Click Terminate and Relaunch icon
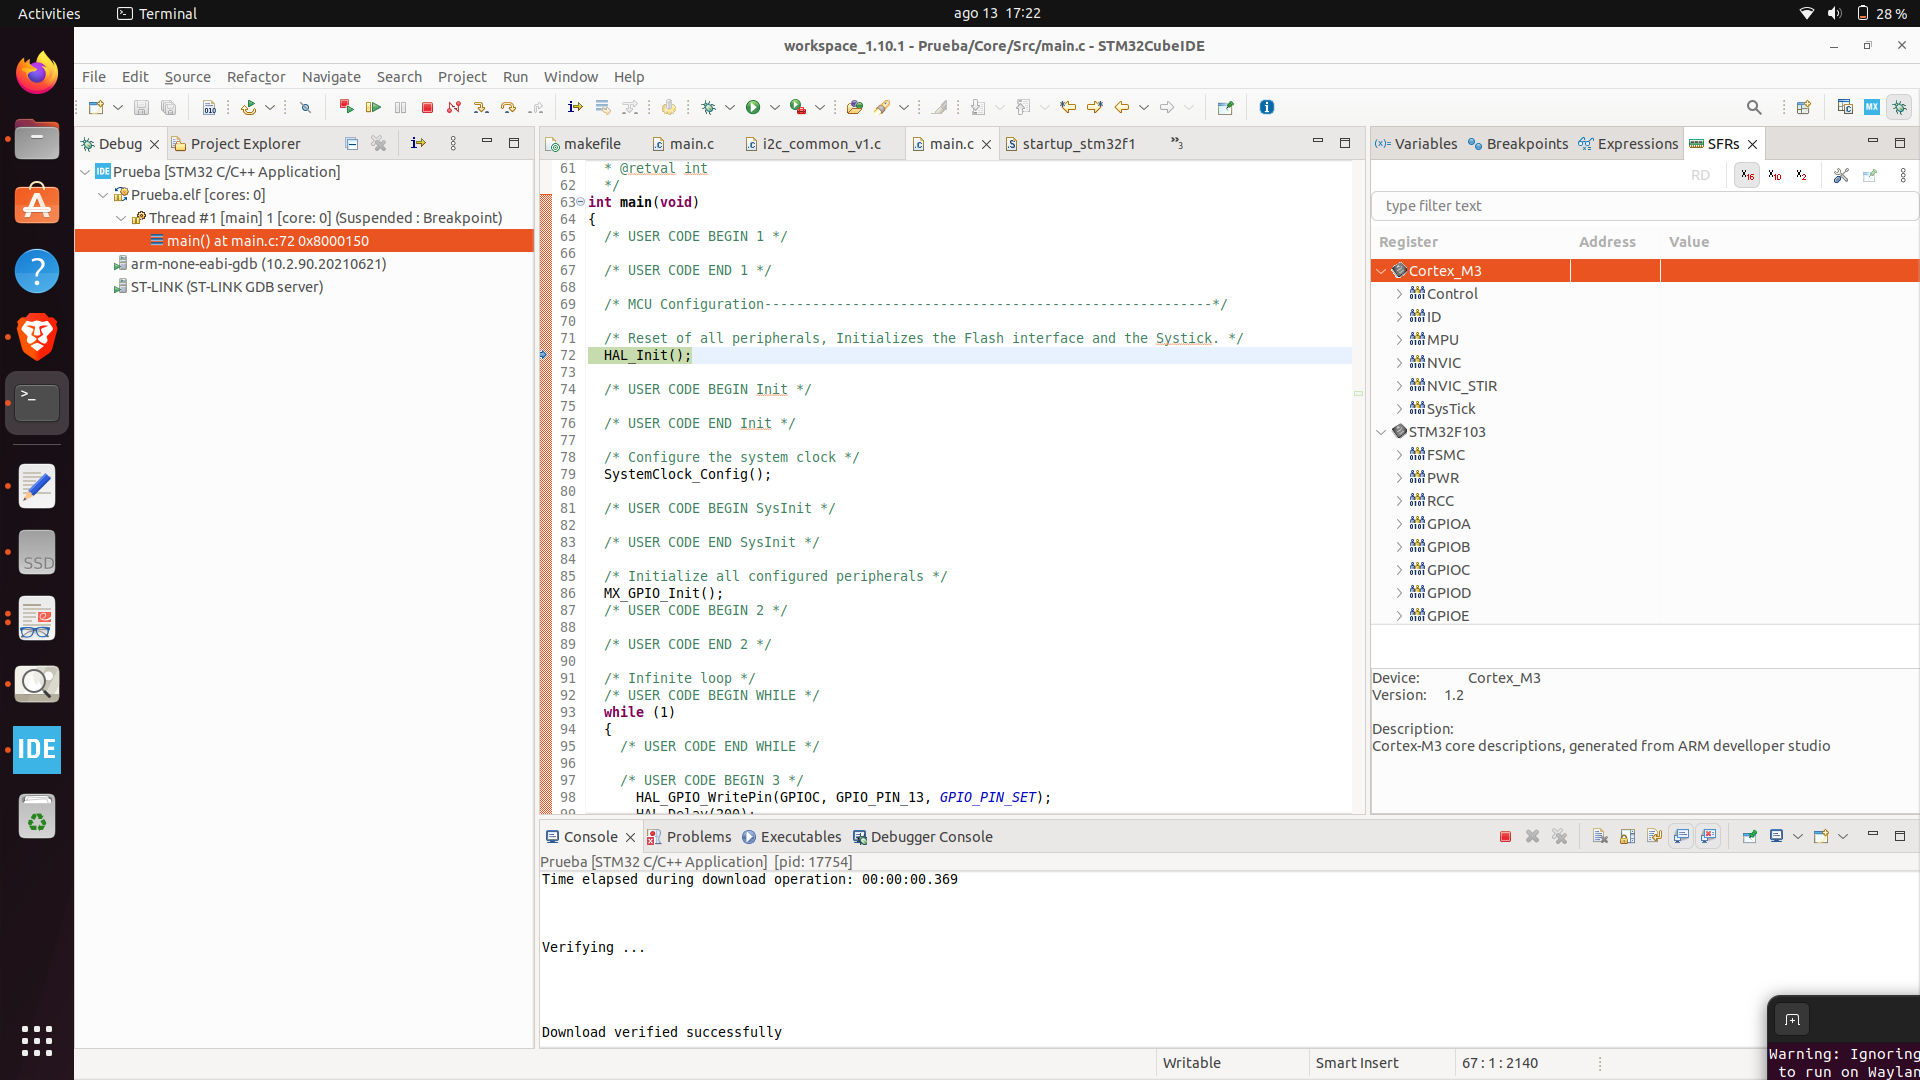The height and width of the screenshot is (1080, 1920). tap(346, 107)
